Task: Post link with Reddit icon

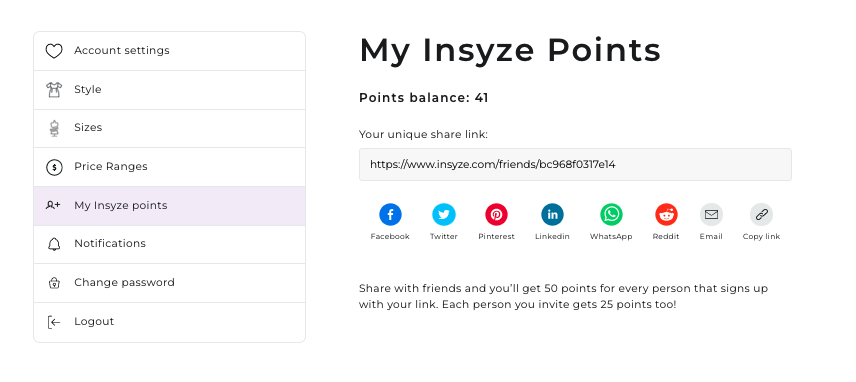Action: 666,214
